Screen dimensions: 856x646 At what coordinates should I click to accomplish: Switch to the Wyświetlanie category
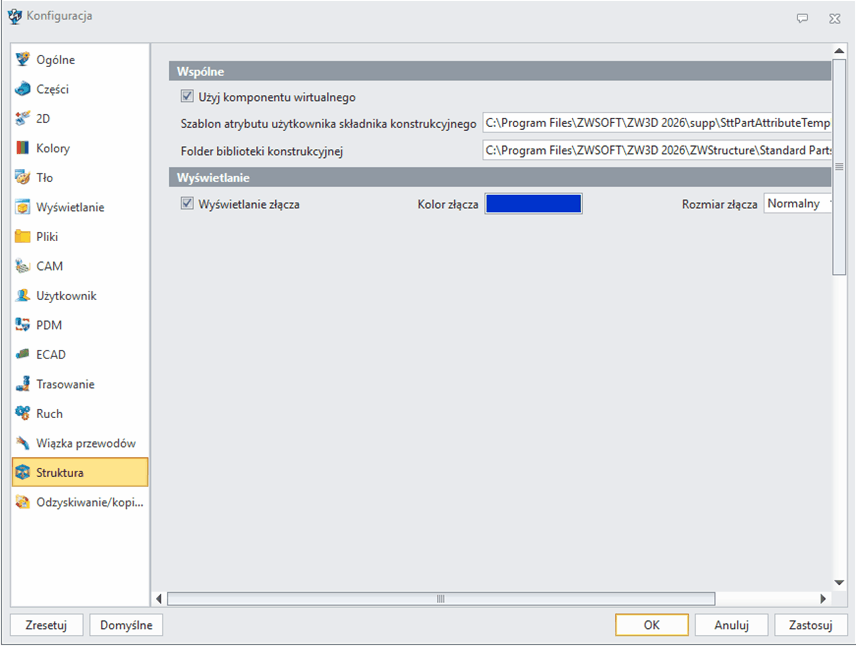pyautogui.click(x=70, y=207)
